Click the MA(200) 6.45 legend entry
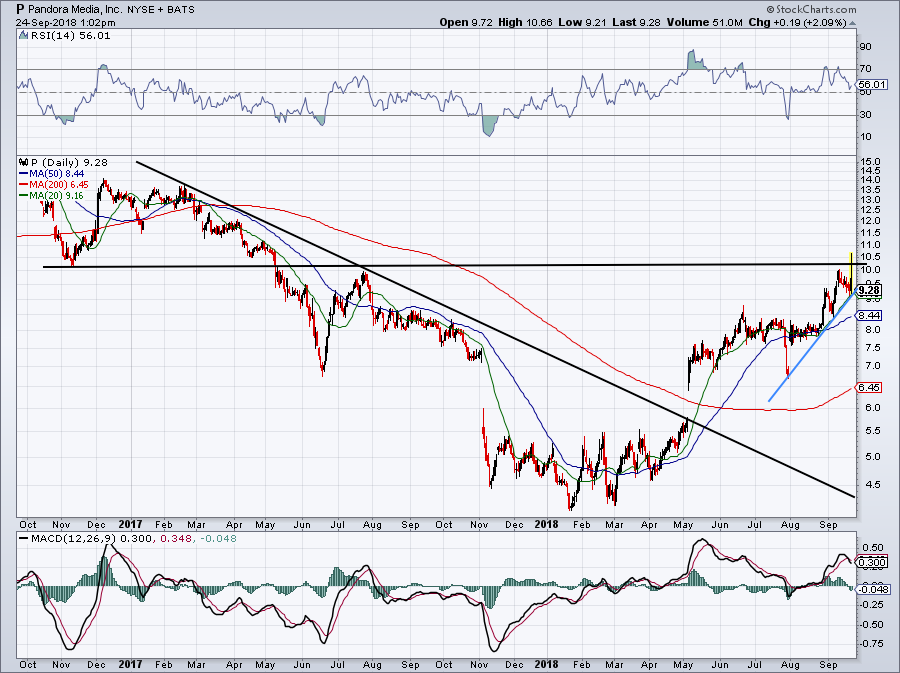The width and height of the screenshot is (900, 673). (59, 185)
